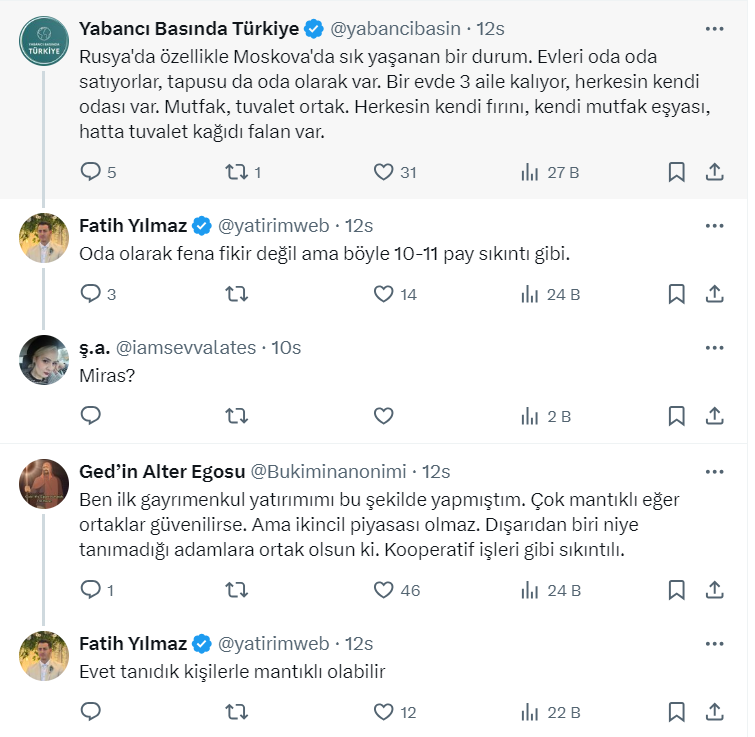
Task: Bookmark Ged'in Alter Egosu's tweet
Action: pyautogui.click(x=676, y=590)
